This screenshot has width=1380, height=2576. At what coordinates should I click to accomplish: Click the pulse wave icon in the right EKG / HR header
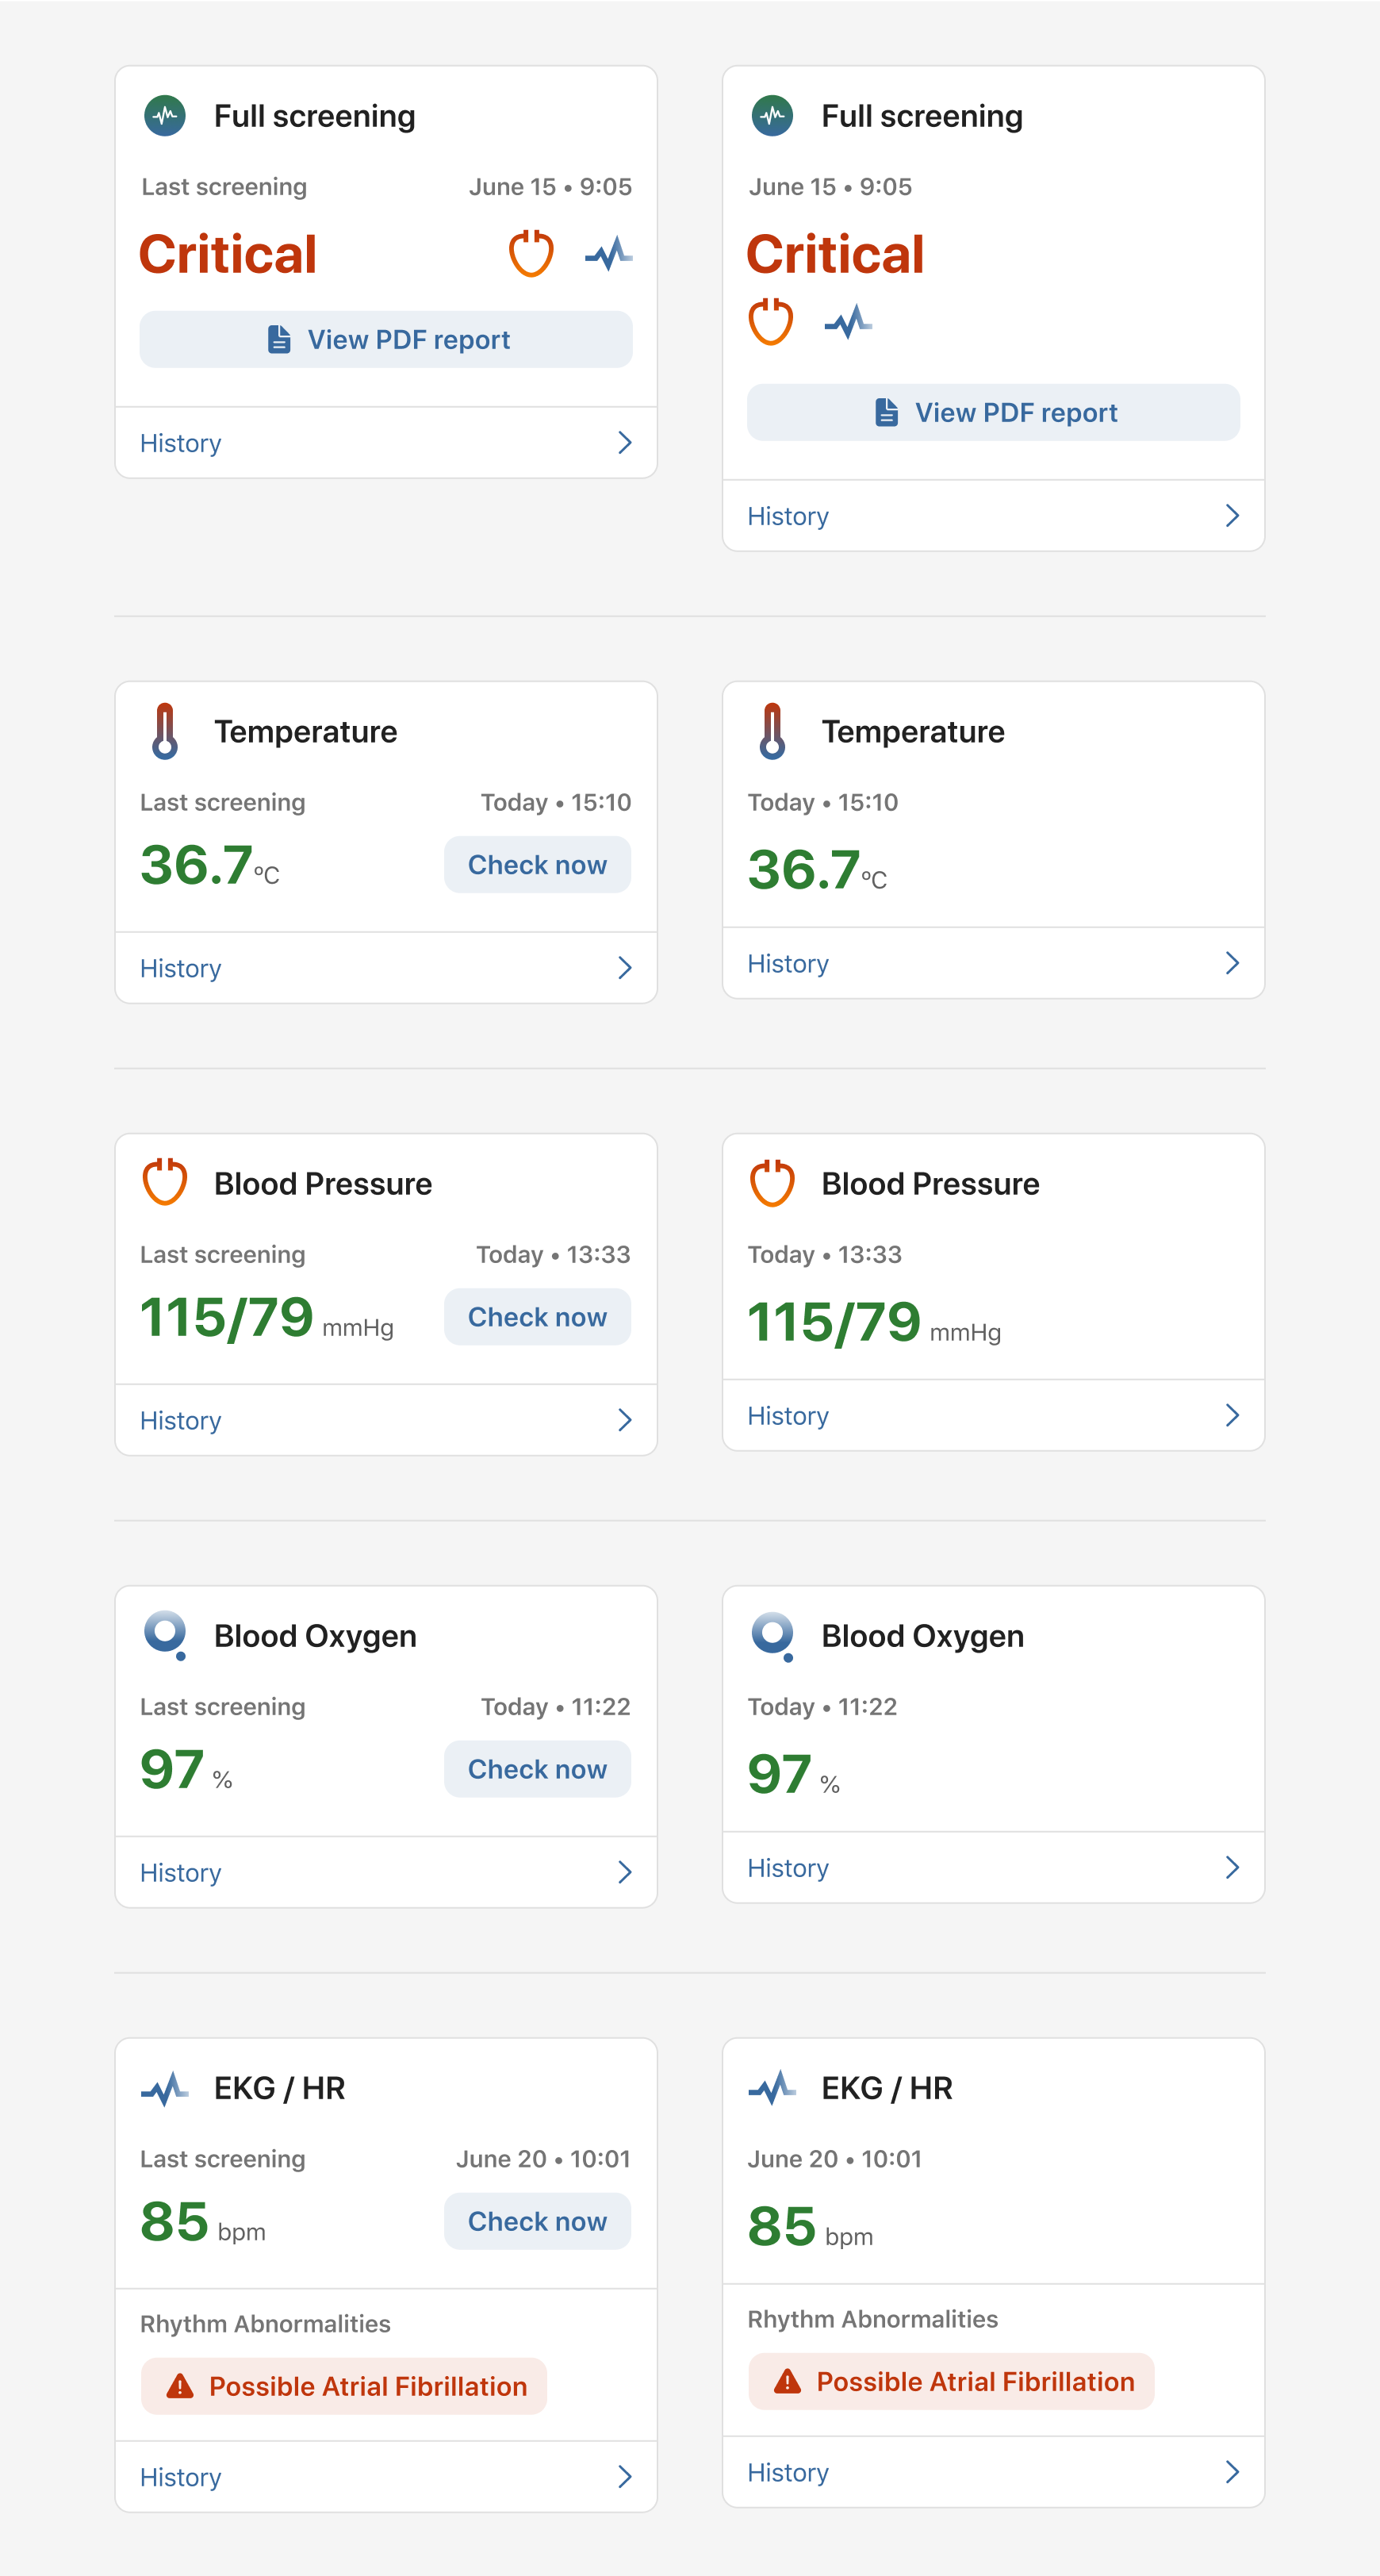point(772,2088)
